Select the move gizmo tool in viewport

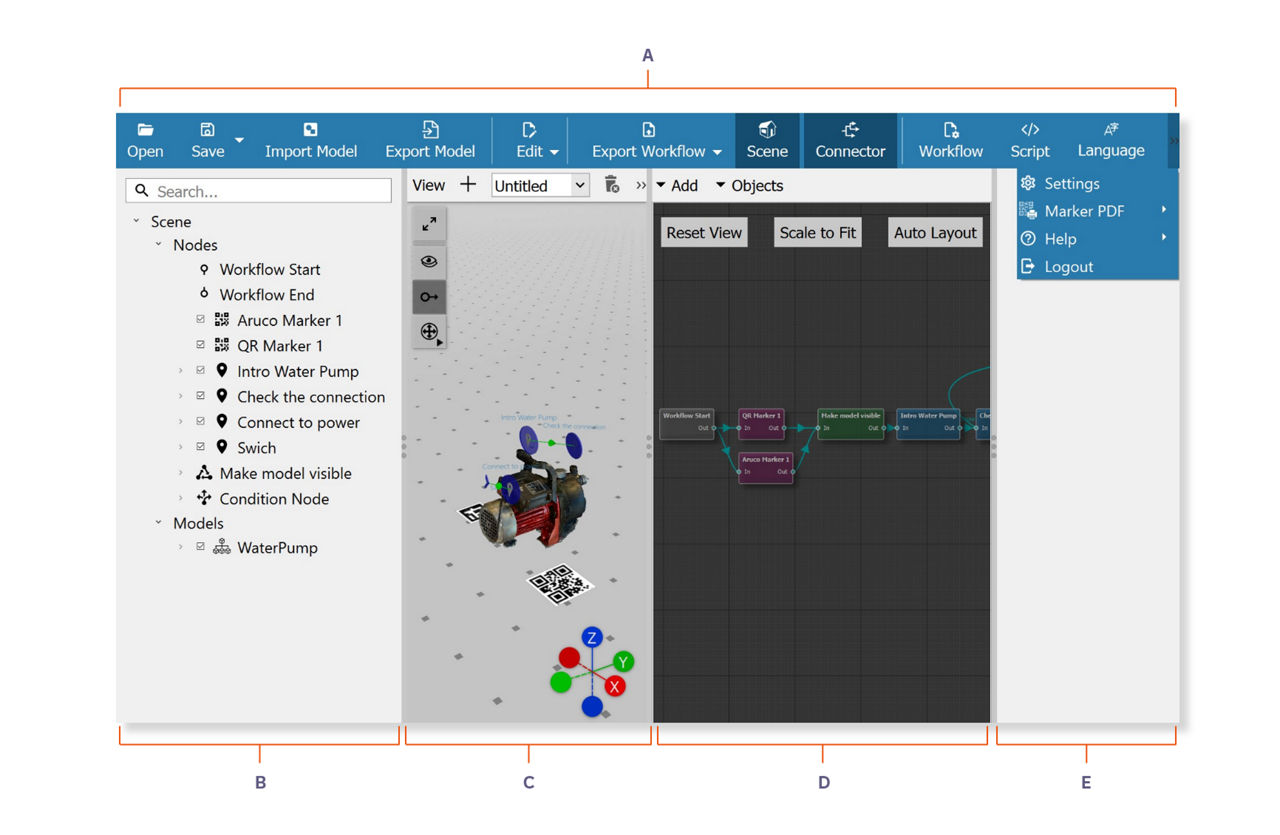[x=430, y=332]
